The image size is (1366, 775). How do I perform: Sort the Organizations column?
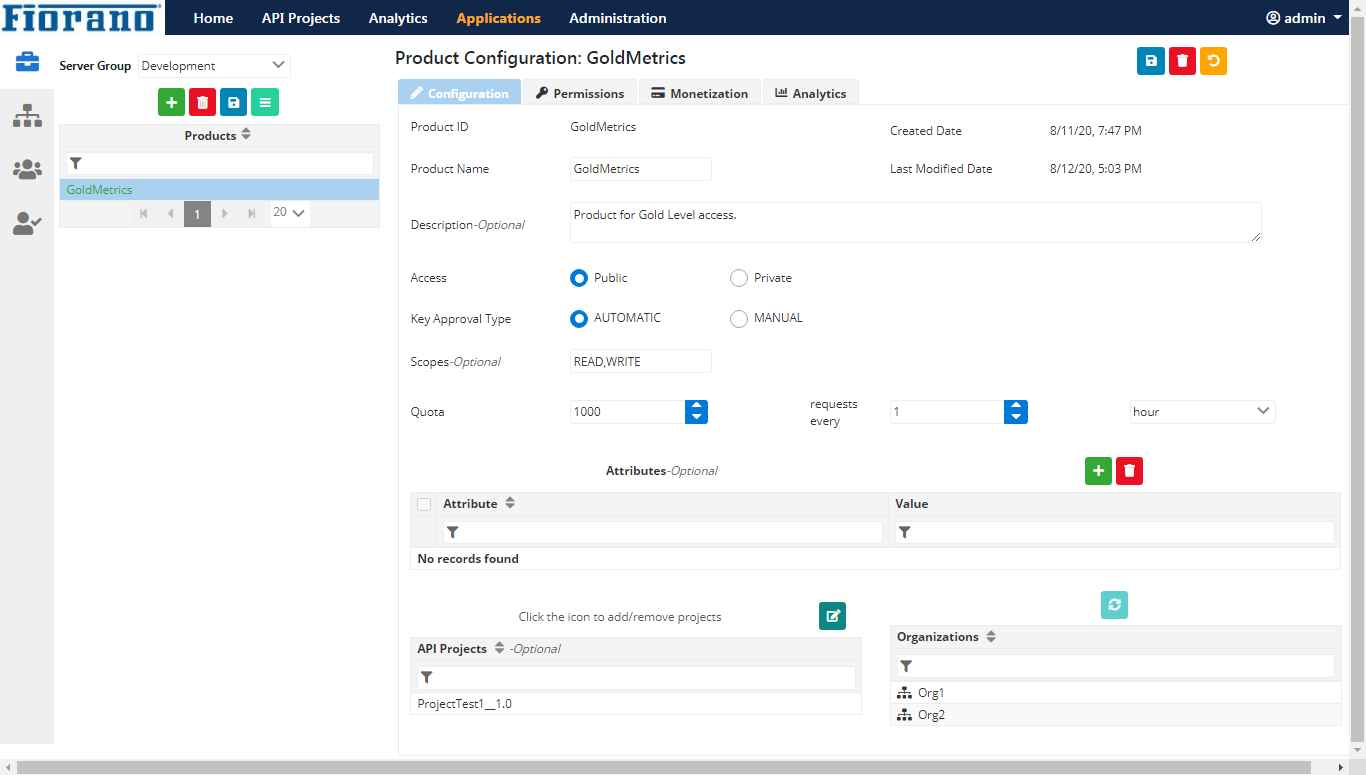point(991,636)
